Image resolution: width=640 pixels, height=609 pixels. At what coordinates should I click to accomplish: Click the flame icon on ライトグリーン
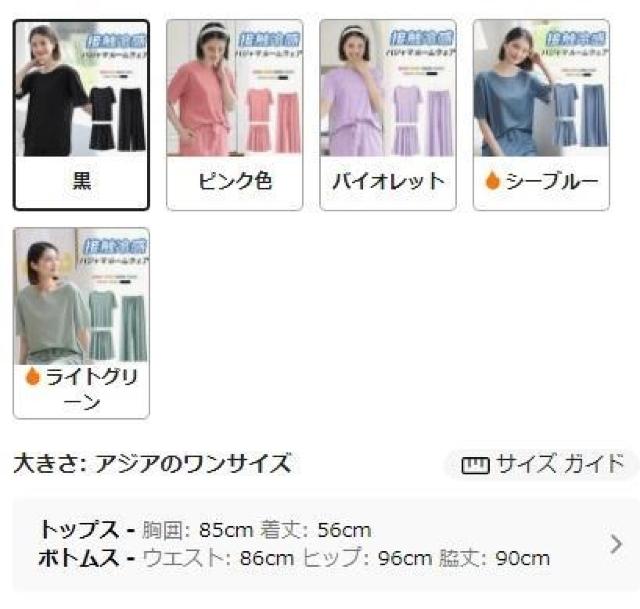pos(32,376)
